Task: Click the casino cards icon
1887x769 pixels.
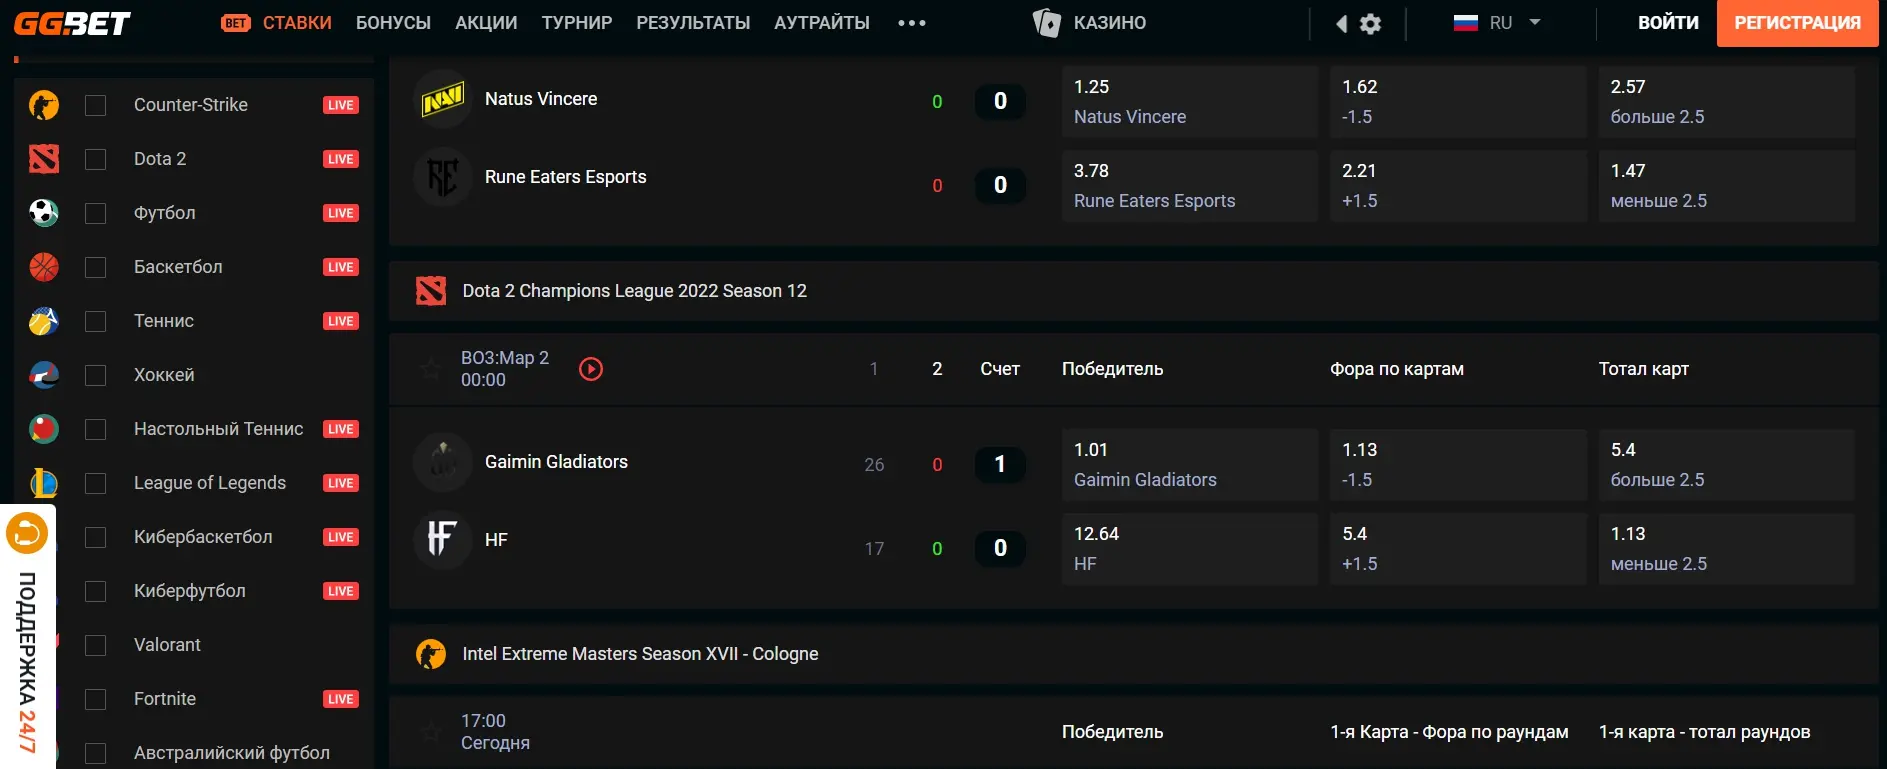Action: point(1046,23)
